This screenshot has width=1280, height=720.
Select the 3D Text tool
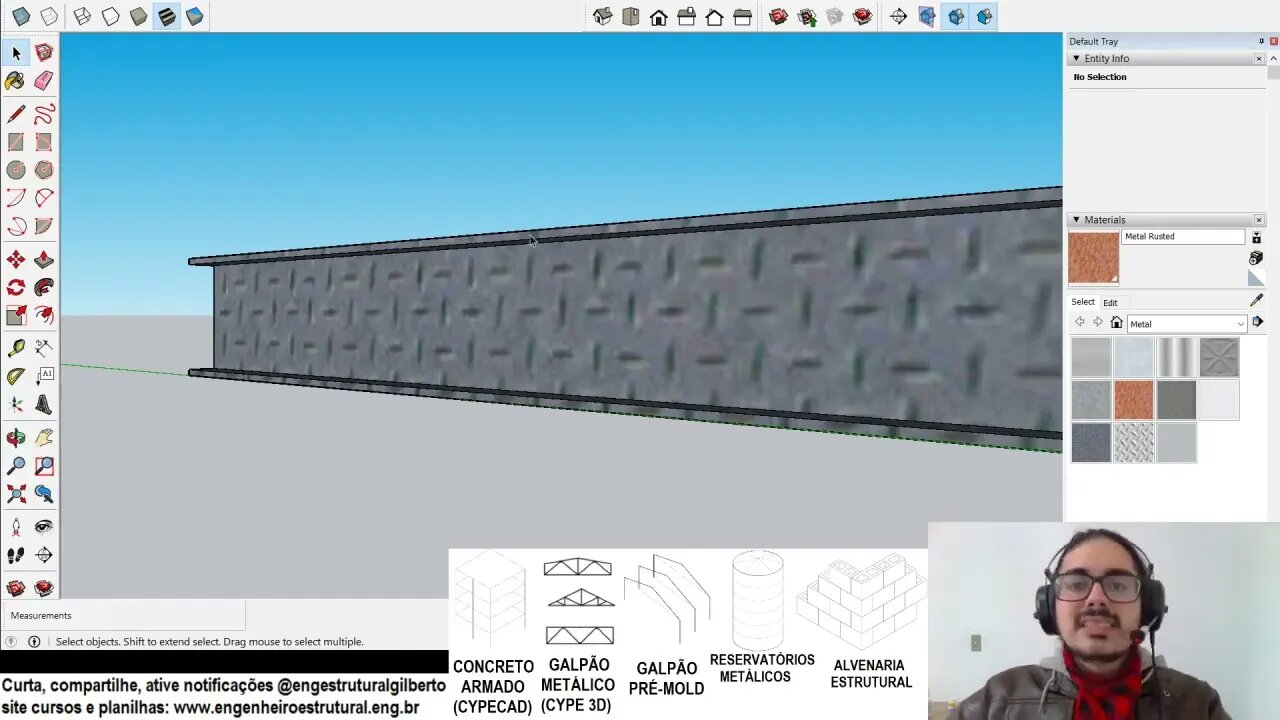44,405
